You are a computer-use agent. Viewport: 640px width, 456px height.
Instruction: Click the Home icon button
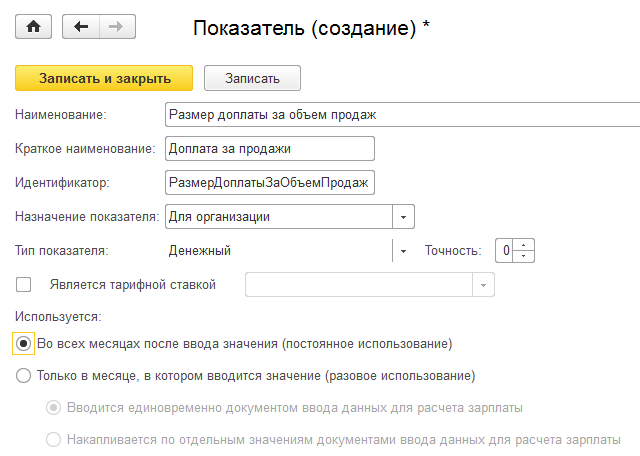pyautogui.click(x=31, y=27)
